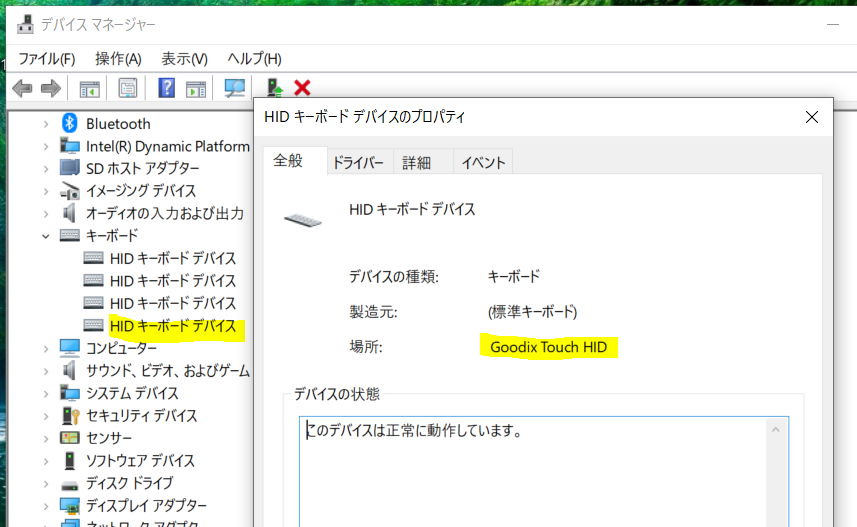Toggle the action pane toolbar icon

click(x=196, y=89)
